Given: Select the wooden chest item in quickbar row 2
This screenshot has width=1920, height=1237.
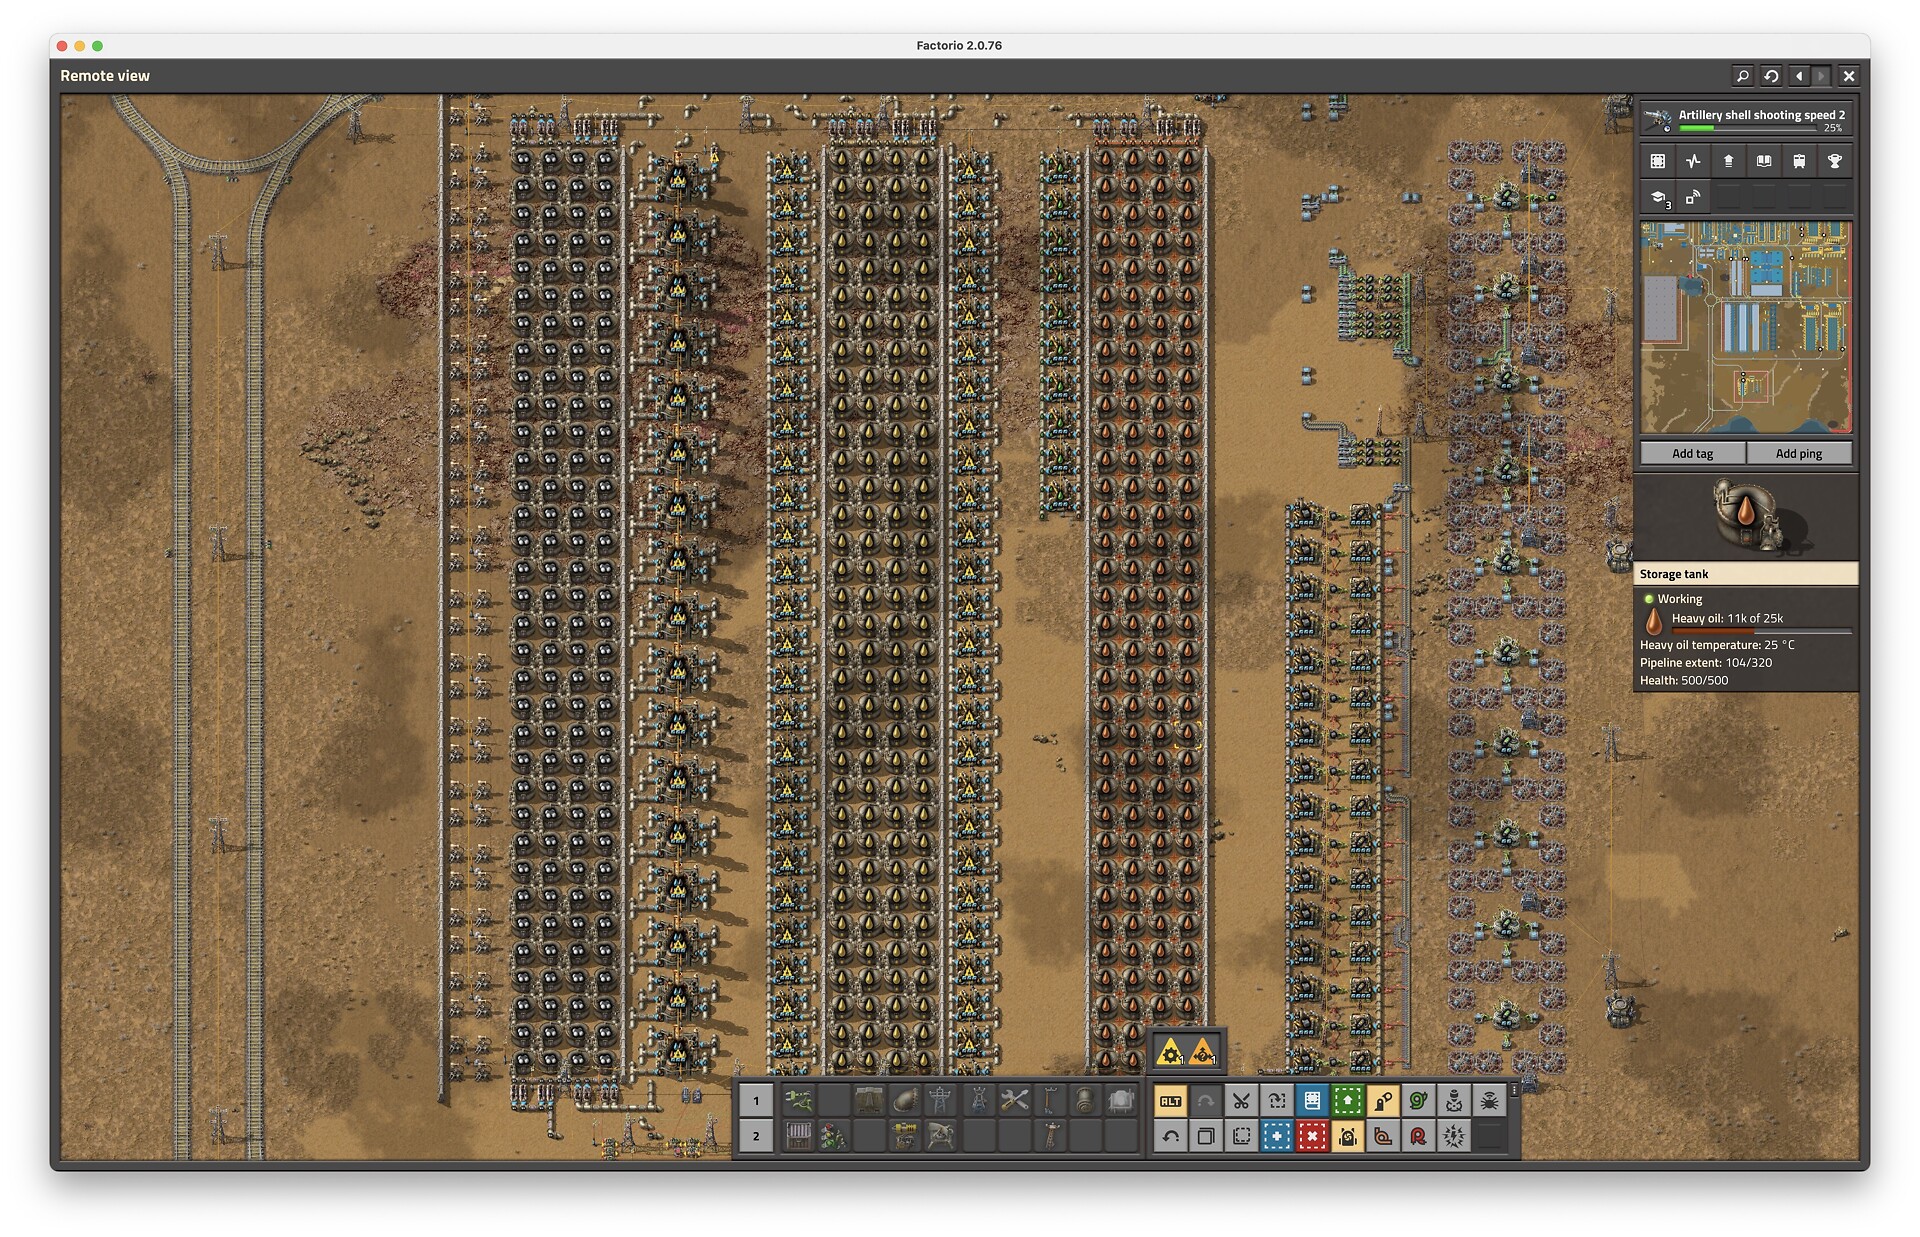Looking at the screenshot, I should [x=798, y=1136].
